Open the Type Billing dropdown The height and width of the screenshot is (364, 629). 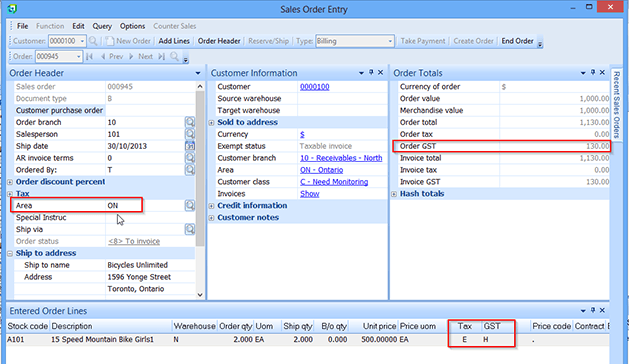pos(390,41)
